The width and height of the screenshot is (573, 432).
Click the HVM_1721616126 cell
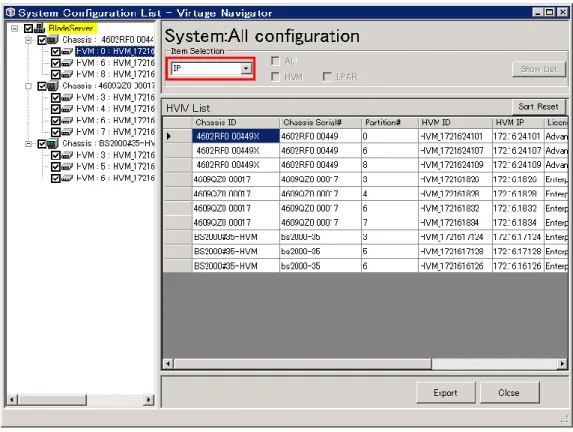(455, 266)
